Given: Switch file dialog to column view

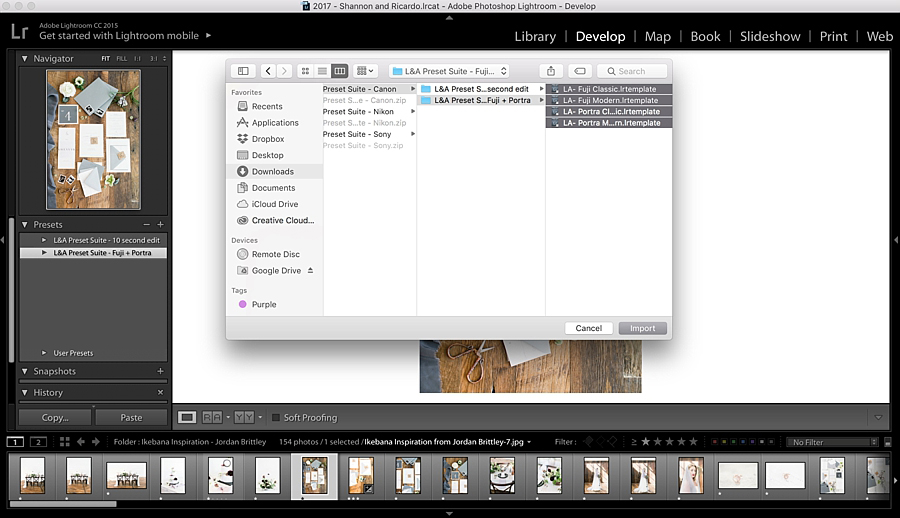Looking at the screenshot, I should pyautogui.click(x=340, y=71).
